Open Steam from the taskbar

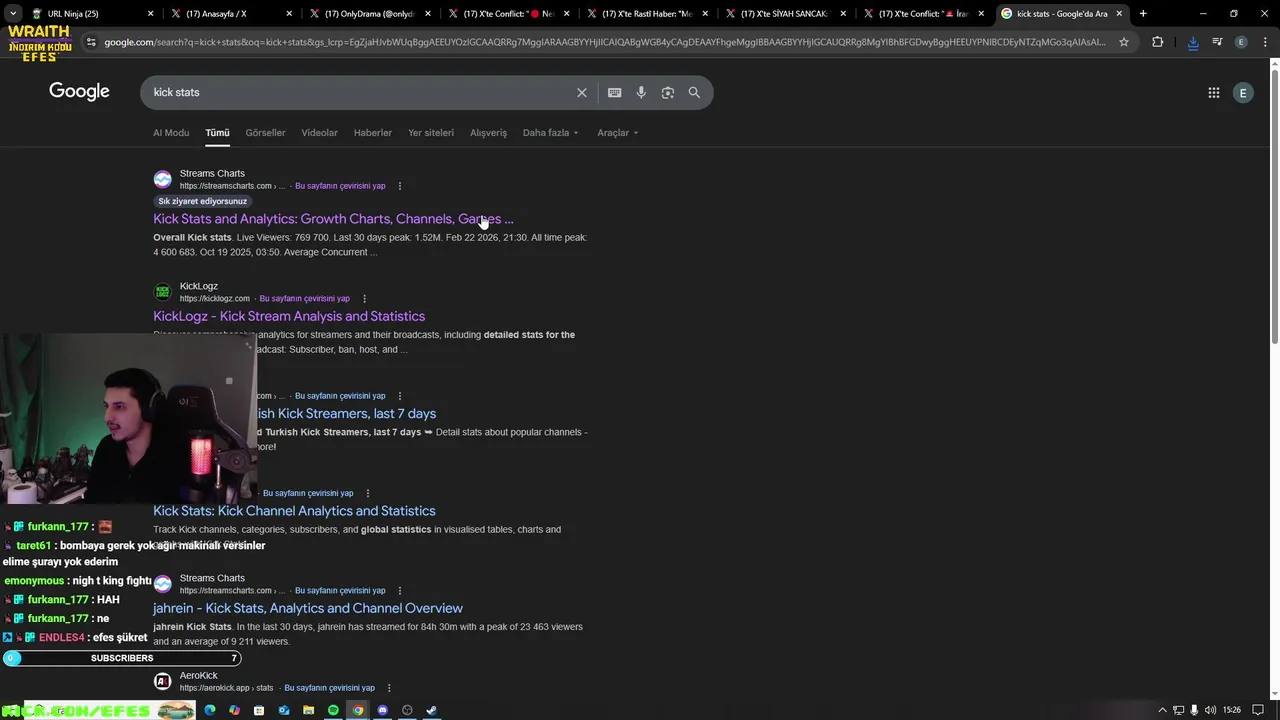coord(431,710)
